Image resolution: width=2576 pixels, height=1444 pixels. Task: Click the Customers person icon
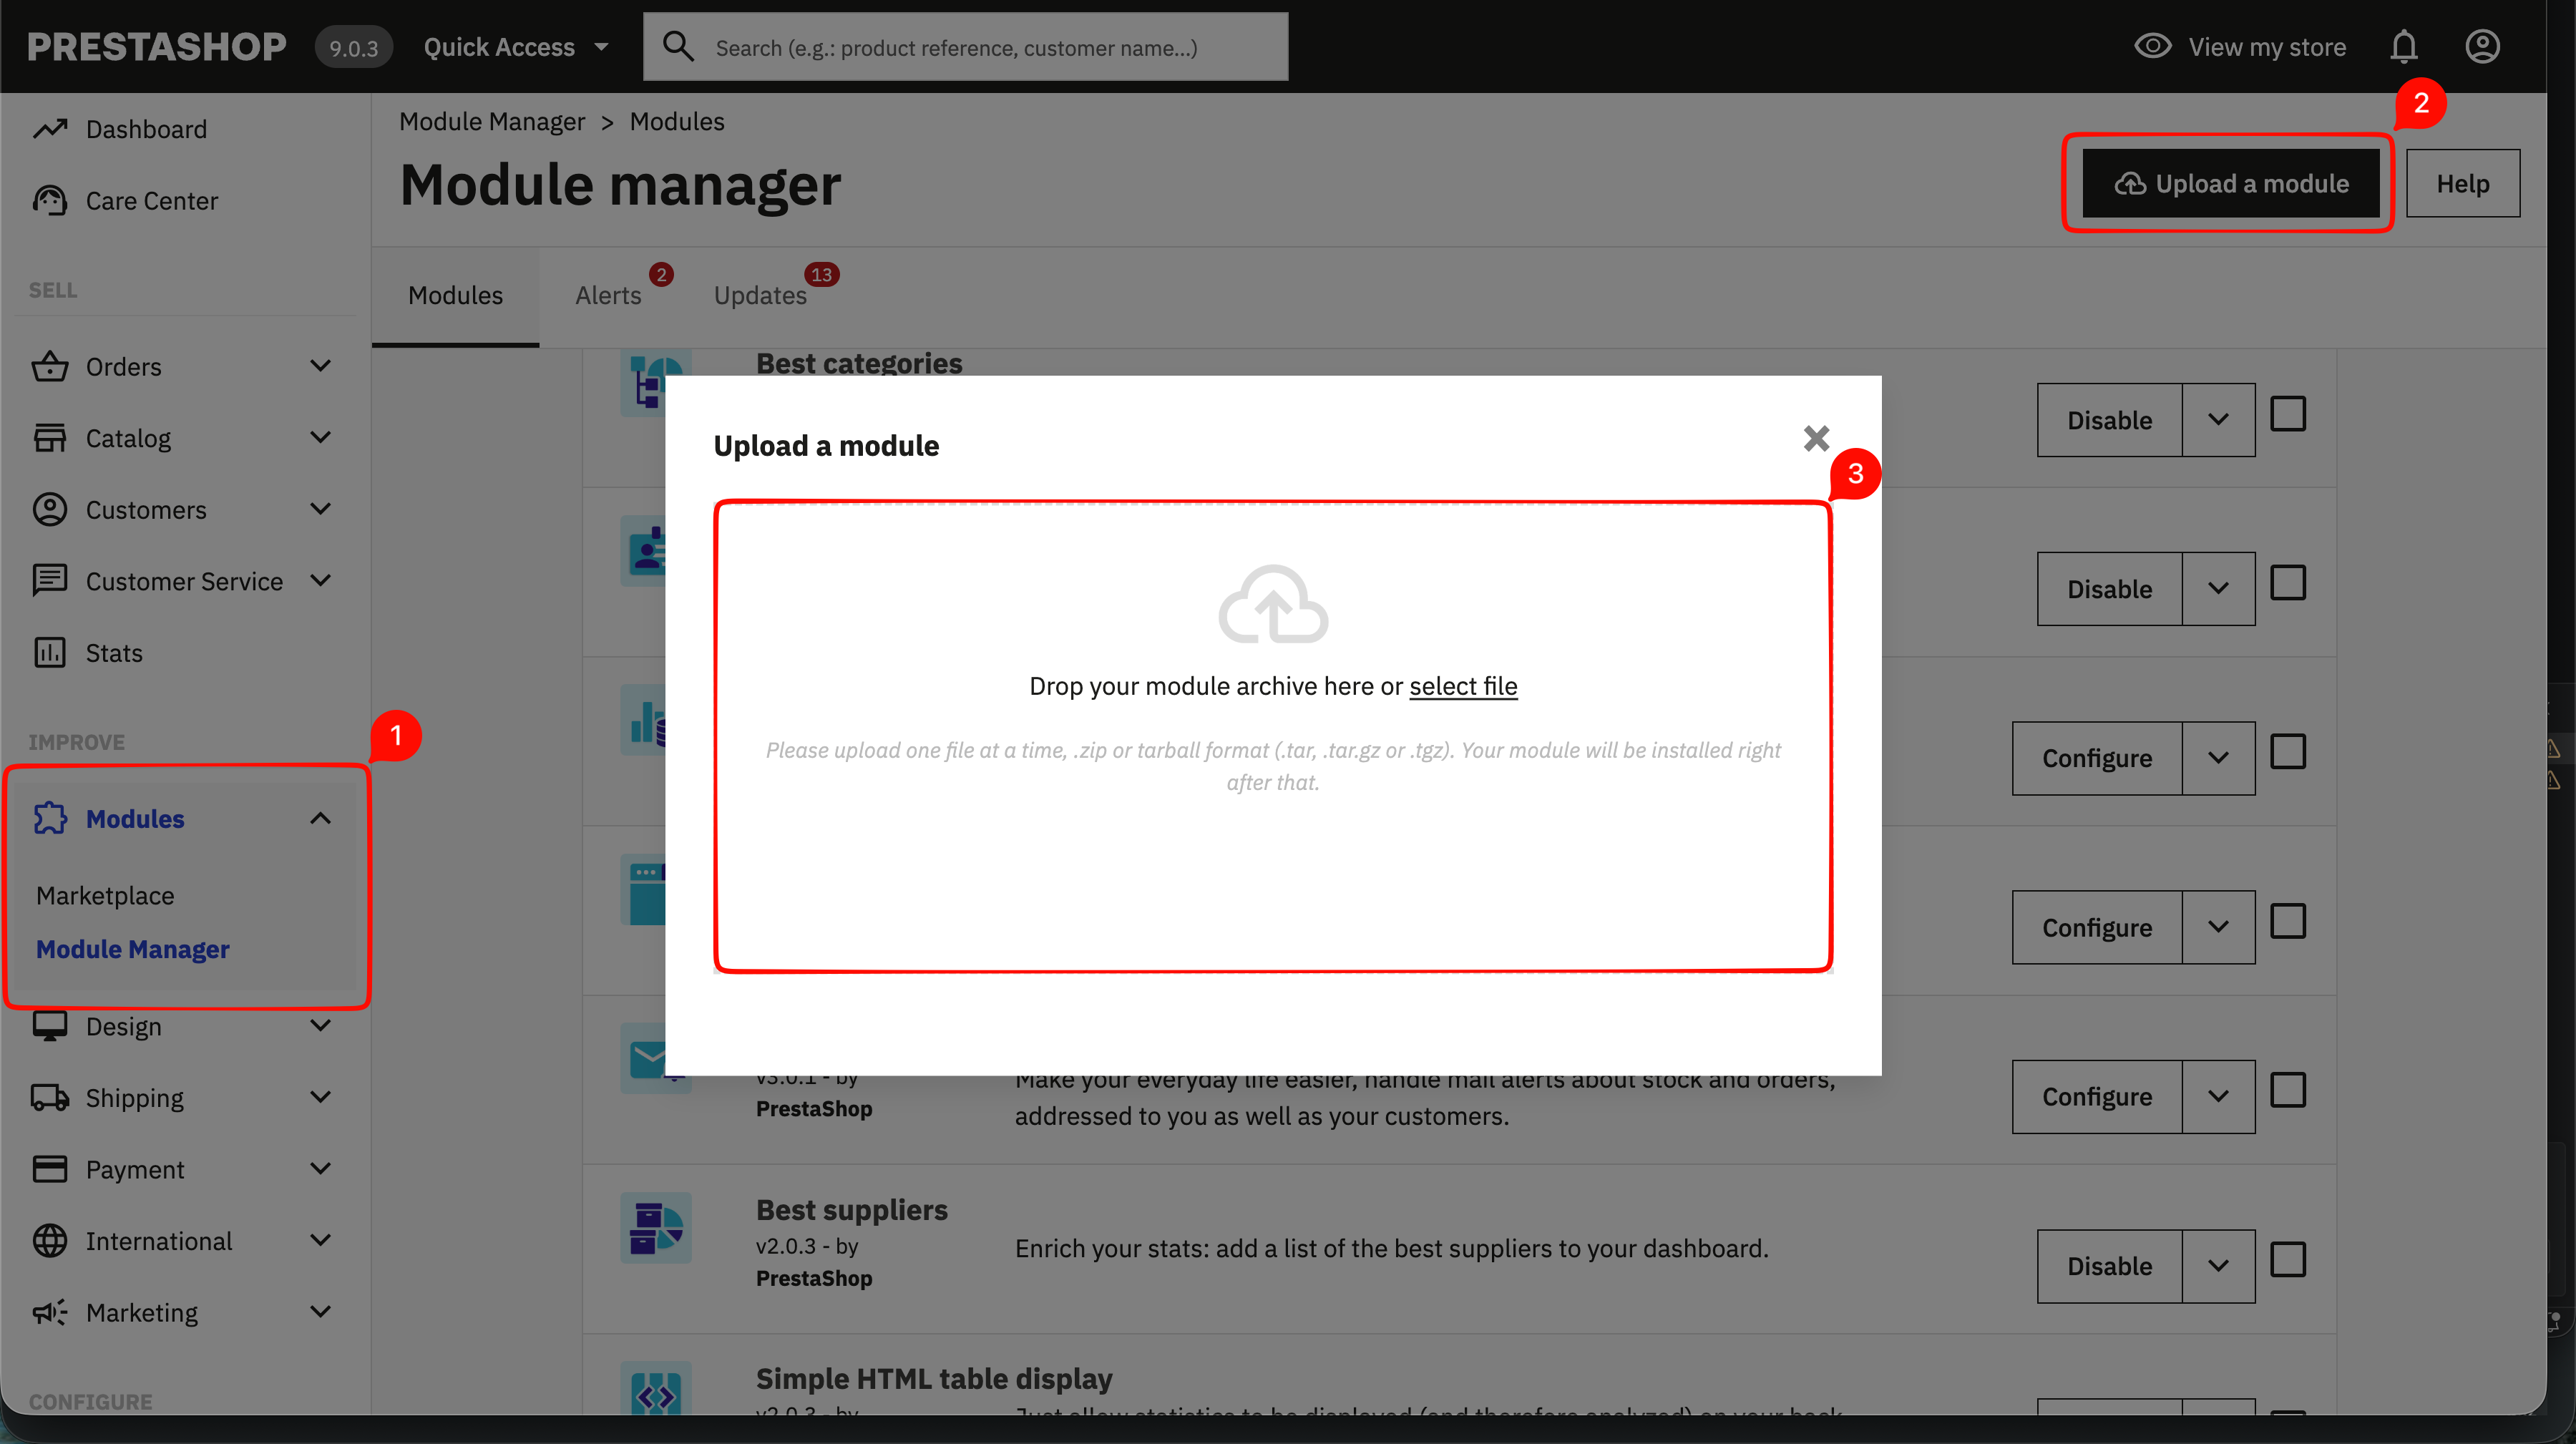pyautogui.click(x=50, y=510)
